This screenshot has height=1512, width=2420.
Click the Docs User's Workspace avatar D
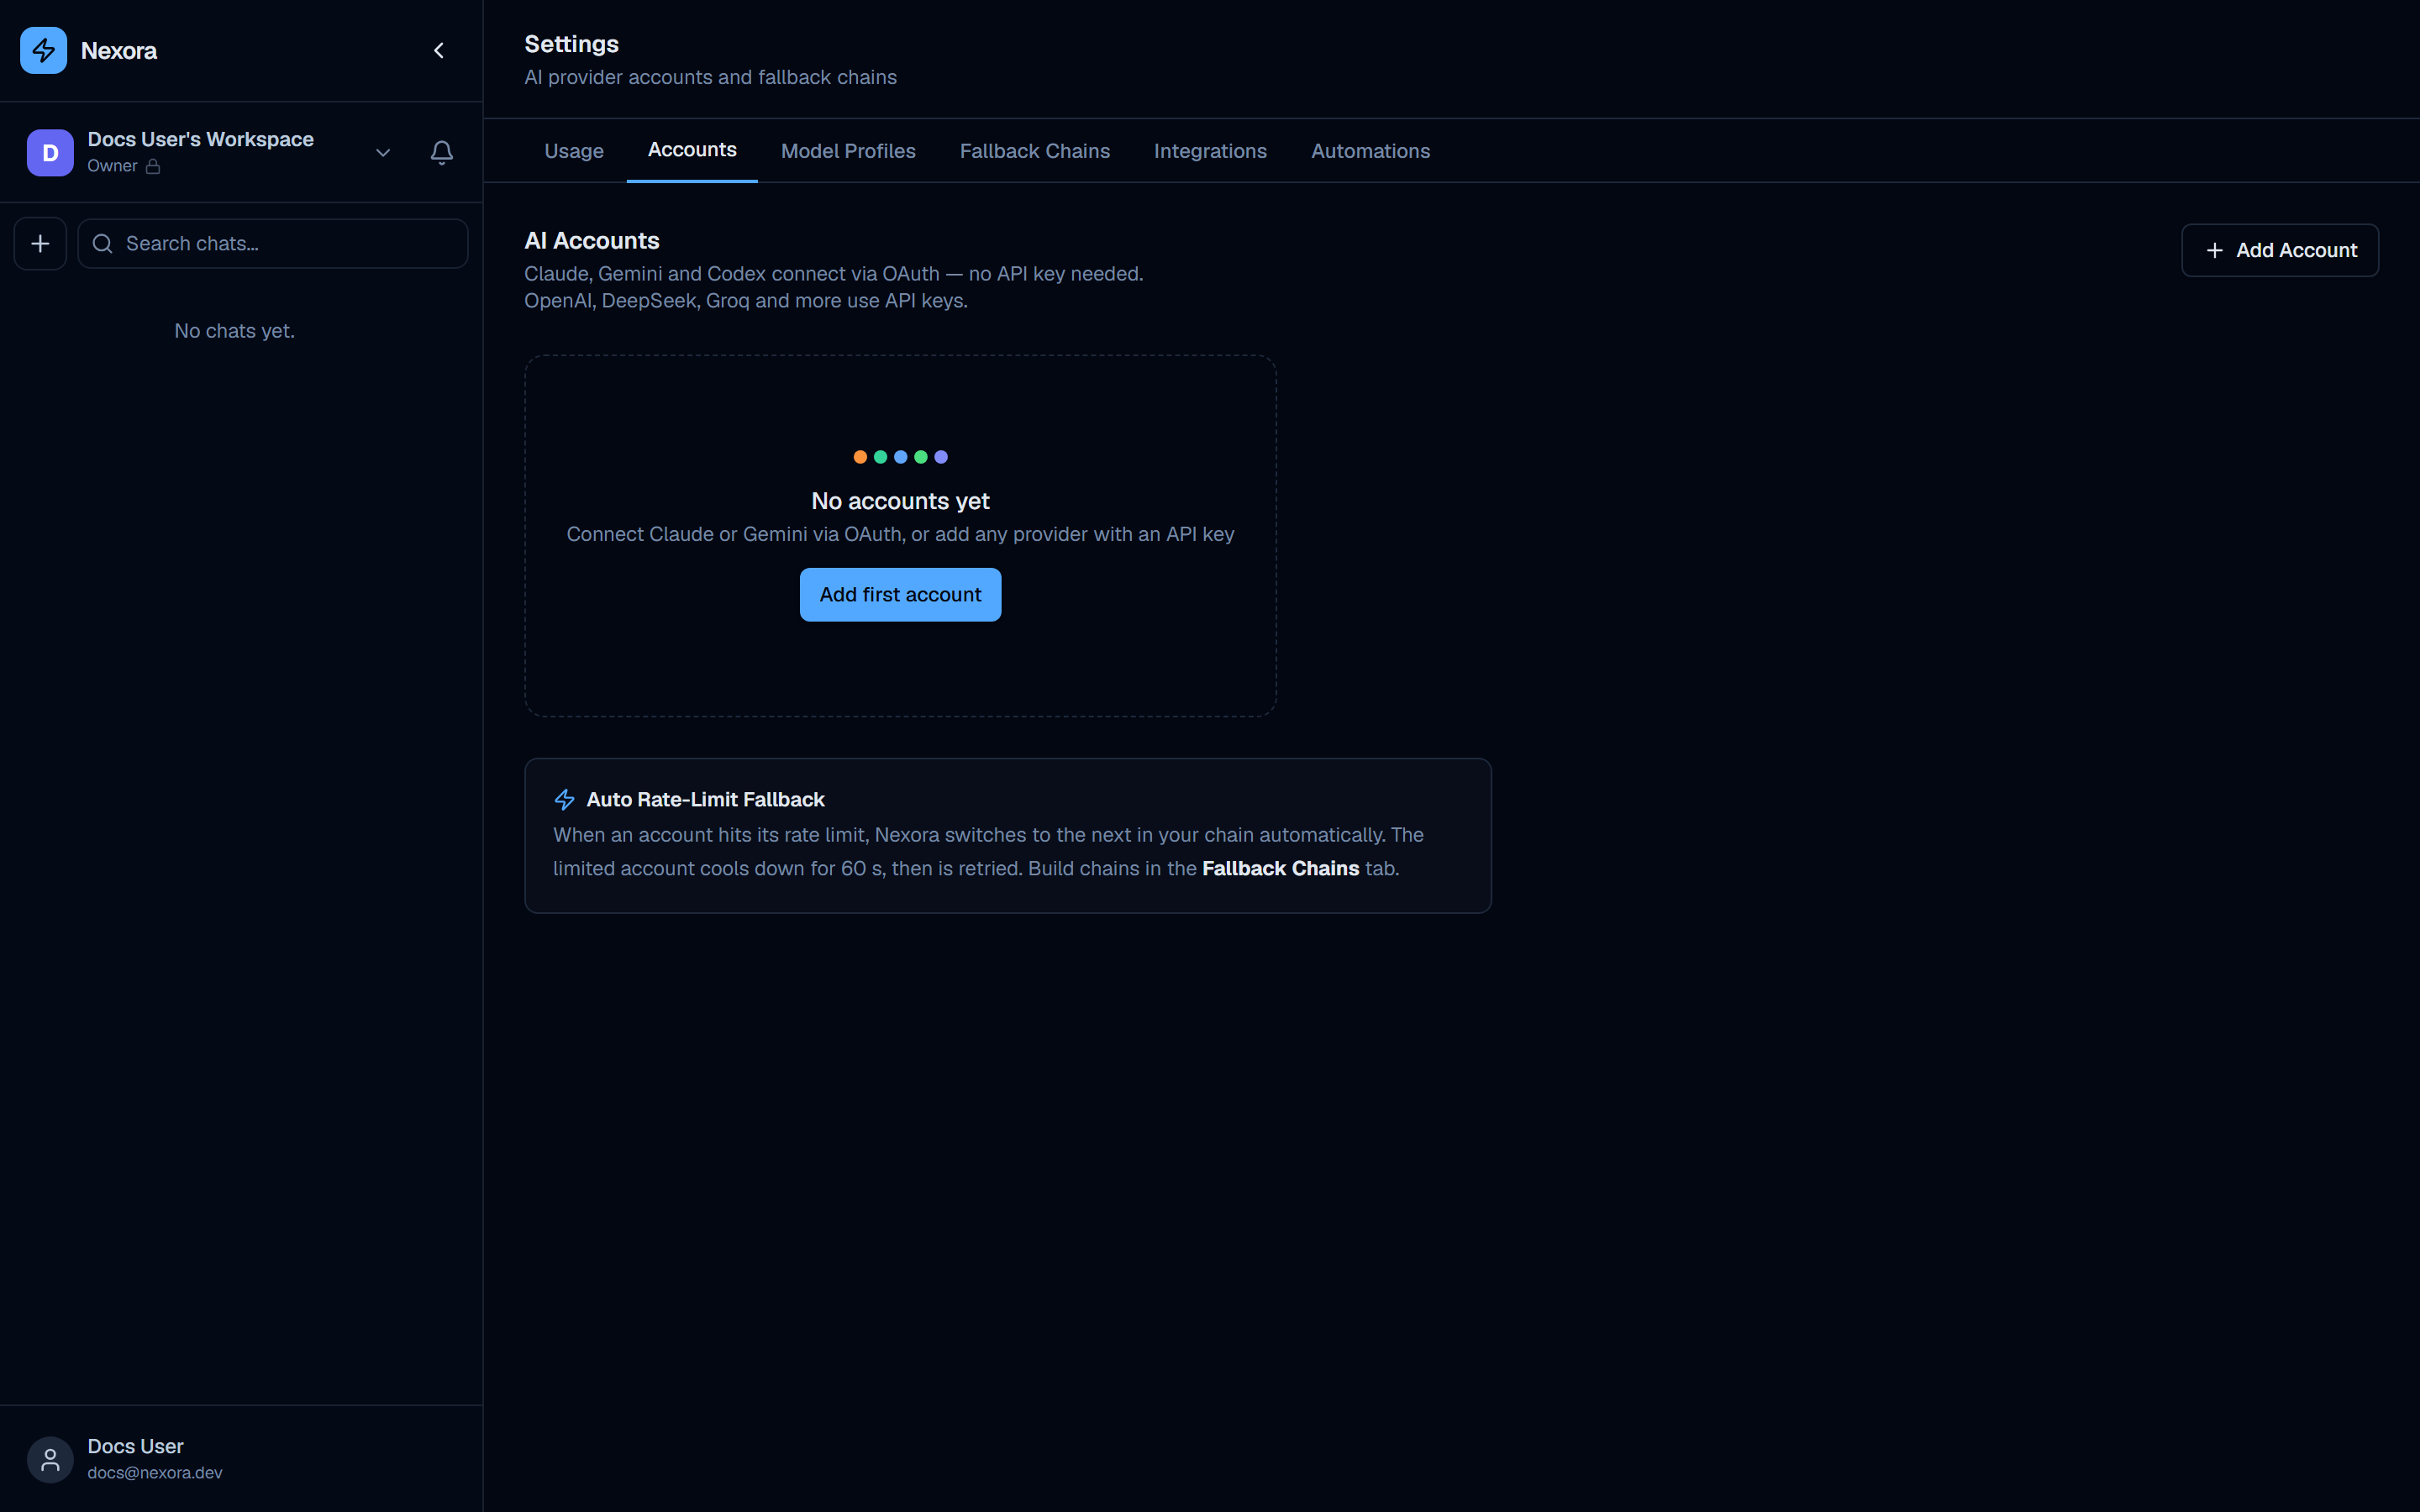click(50, 152)
